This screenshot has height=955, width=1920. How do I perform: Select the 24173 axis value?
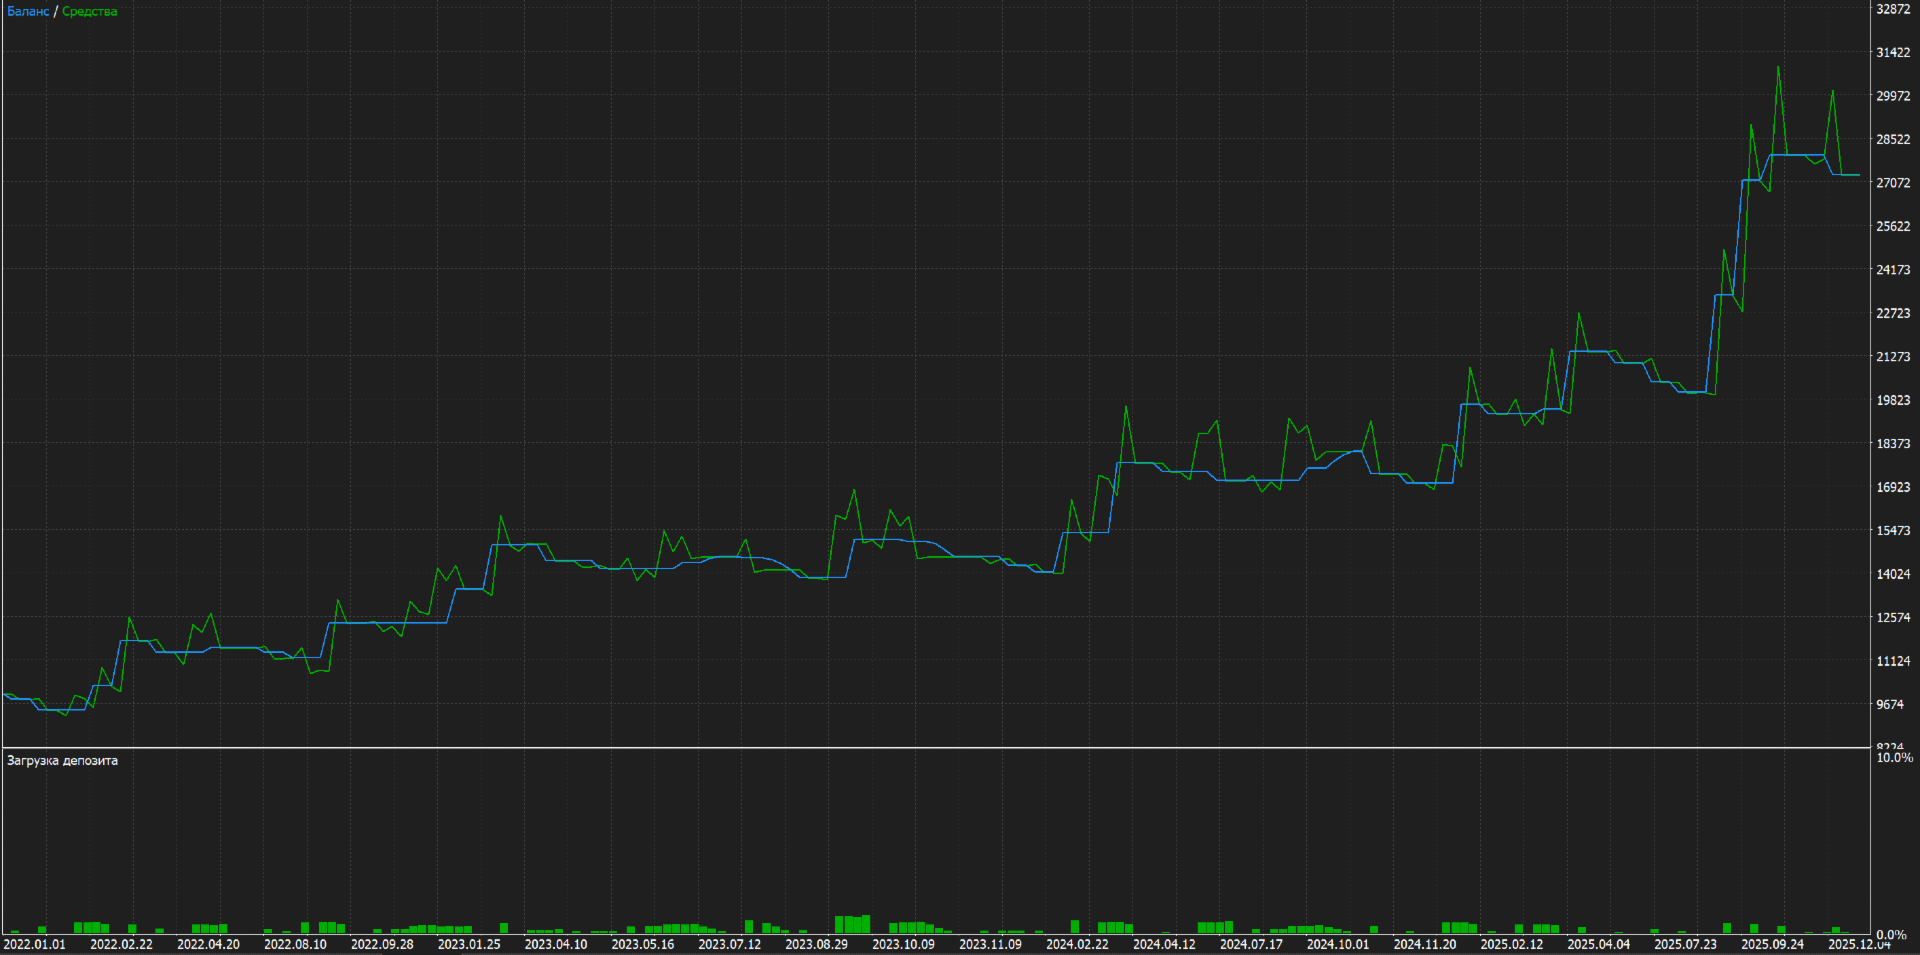(x=1893, y=270)
